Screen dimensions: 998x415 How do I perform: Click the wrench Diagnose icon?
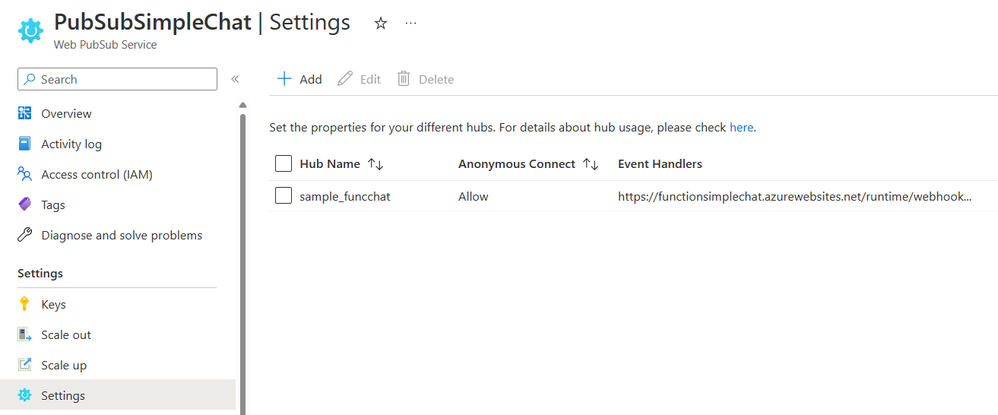(25, 235)
